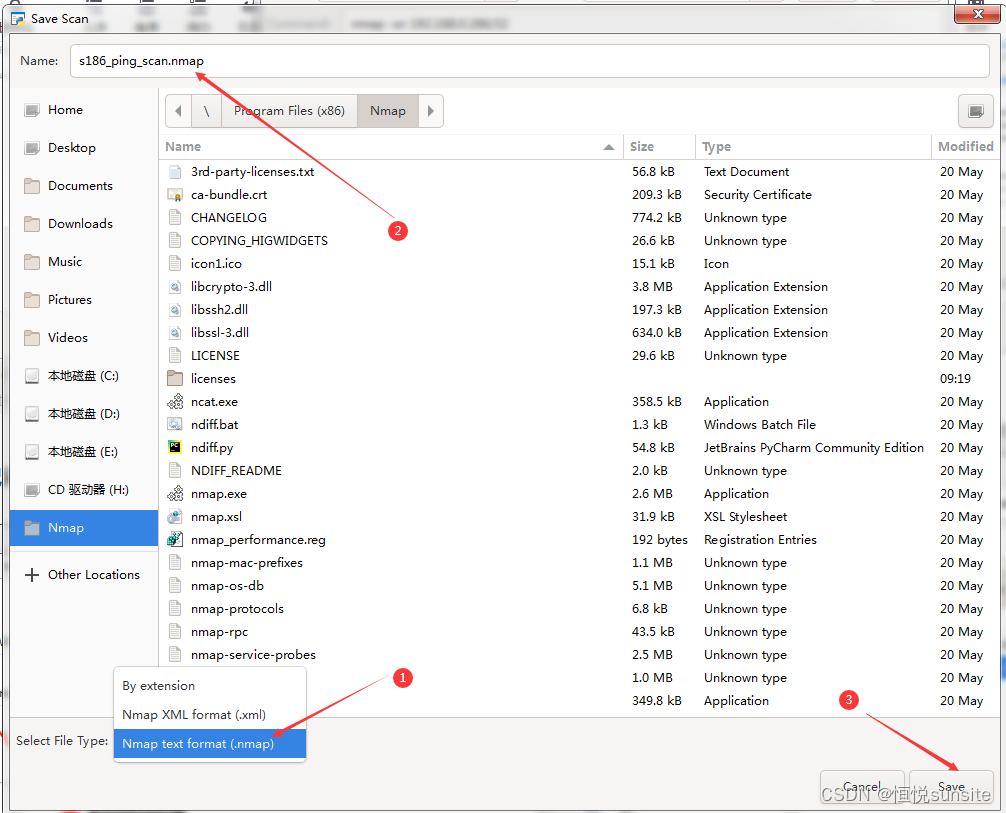Click the ndiff.bat batch file icon
The height and width of the screenshot is (813, 1006).
tap(175, 425)
